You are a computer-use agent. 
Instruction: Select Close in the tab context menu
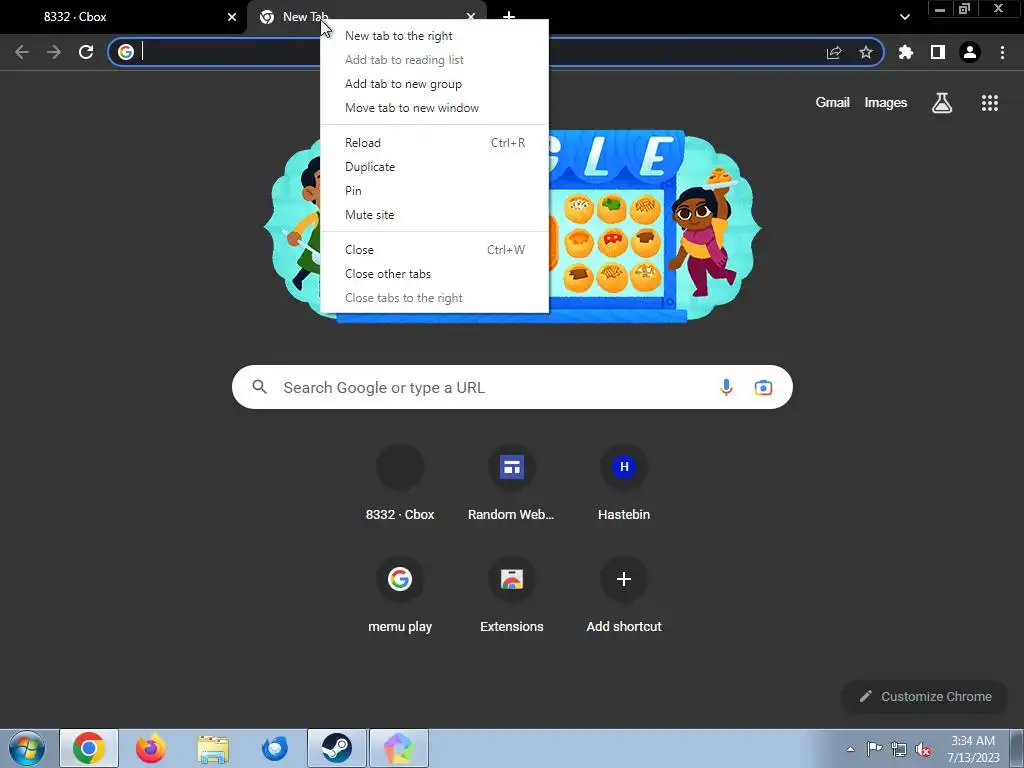tap(434, 249)
